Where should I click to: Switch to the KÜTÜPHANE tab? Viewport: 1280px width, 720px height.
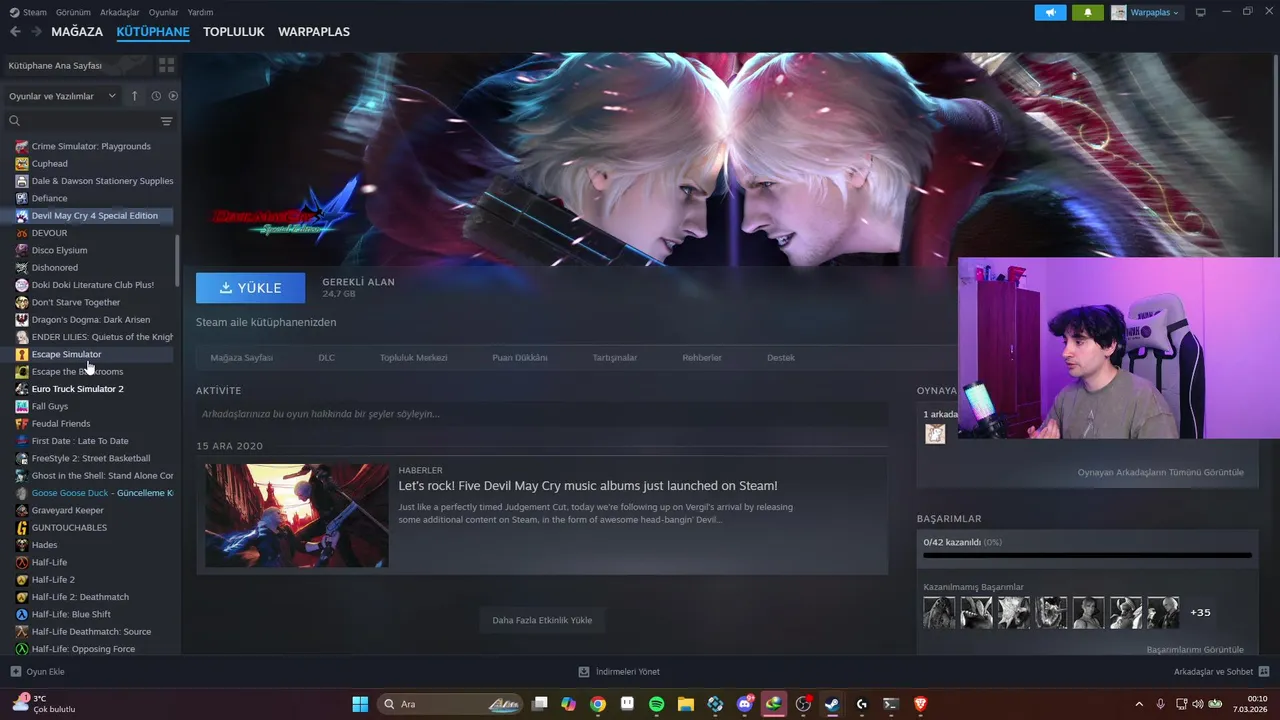pyautogui.click(x=153, y=32)
